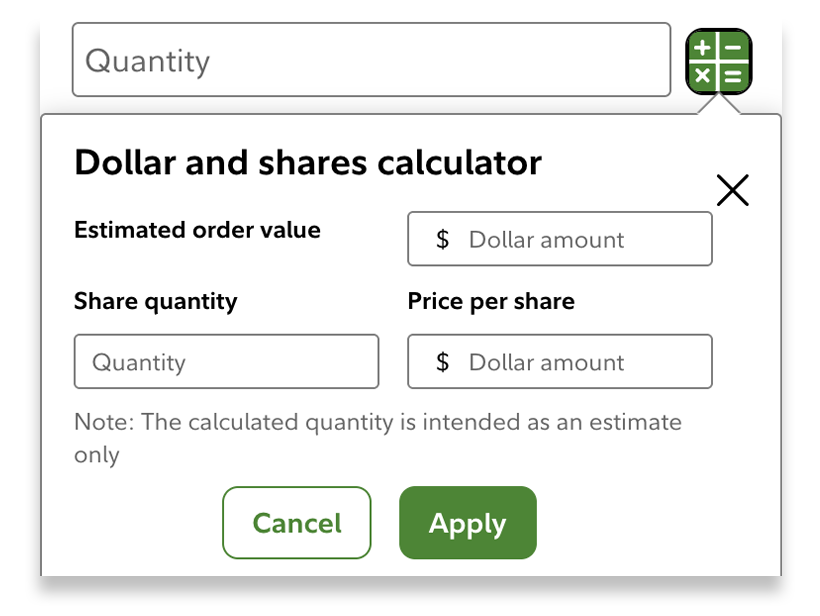Click the "Estimated order value" label
The width and height of the screenshot is (820, 616).
coord(197,230)
